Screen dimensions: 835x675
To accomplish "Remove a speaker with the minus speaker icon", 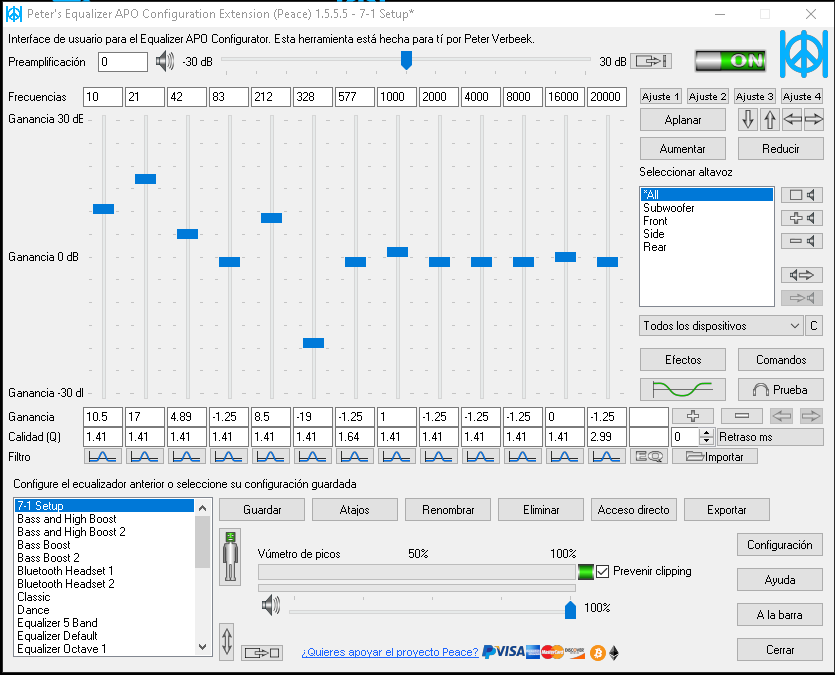I will 801,241.
